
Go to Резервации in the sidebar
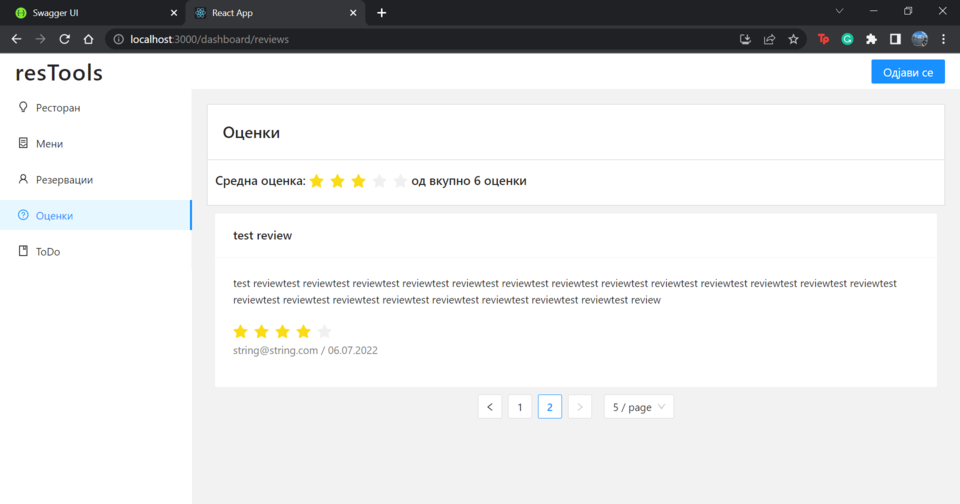(64, 180)
